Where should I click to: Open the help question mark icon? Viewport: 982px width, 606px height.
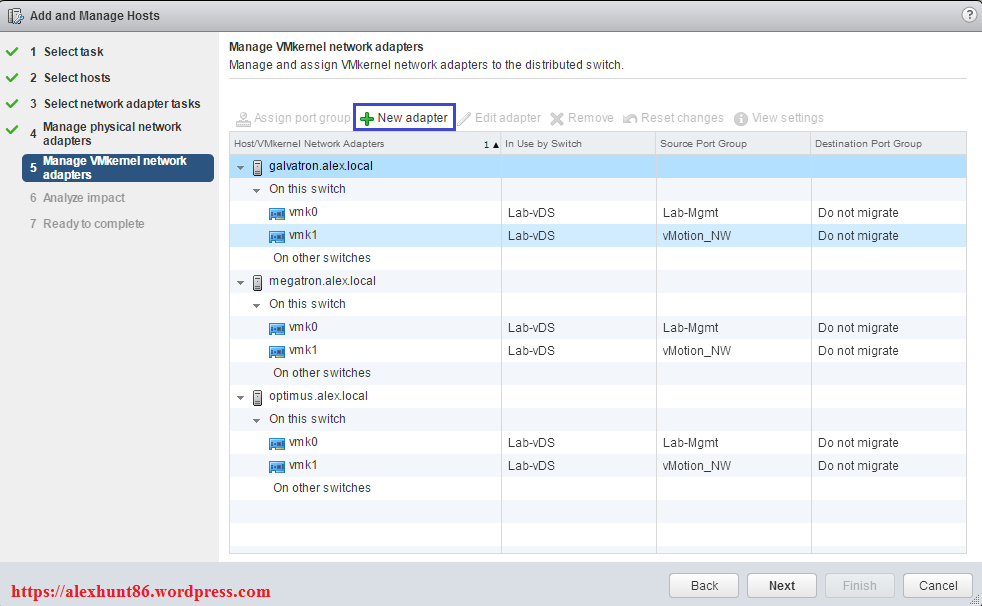click(x=968, y=15)
